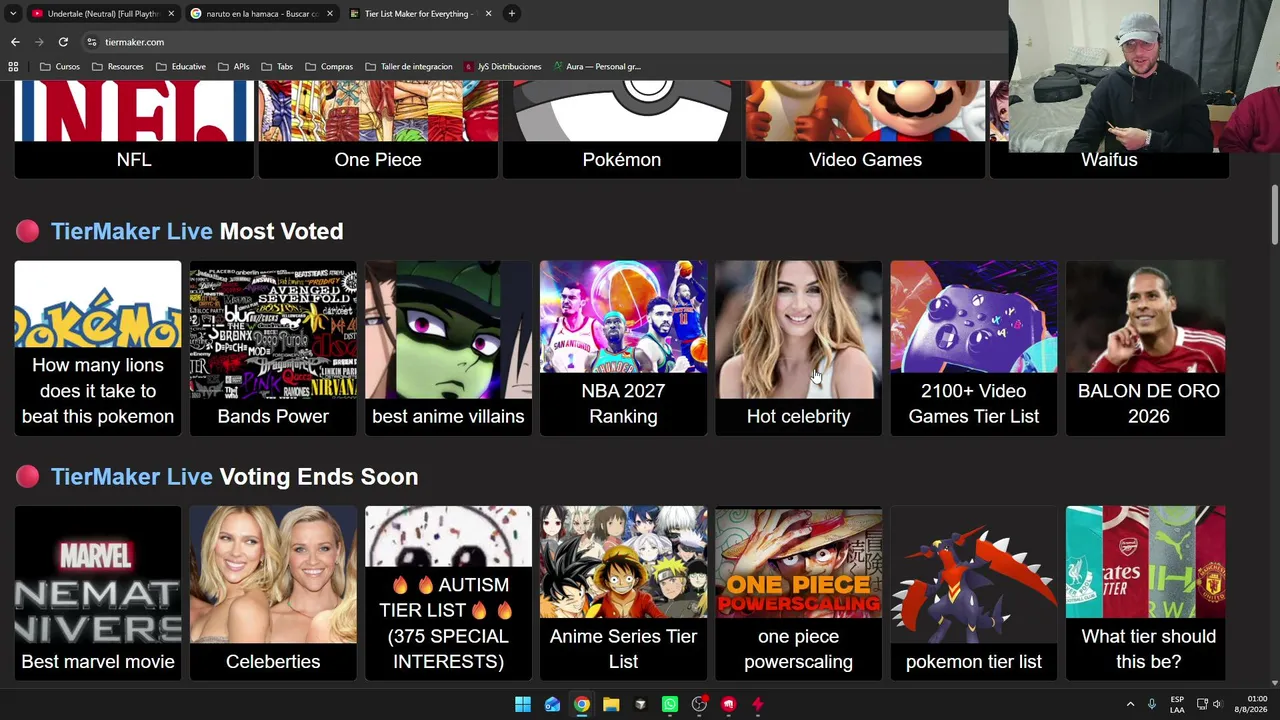
Task: Open the one piece powerscaling tier list
Action: point(799,593)
